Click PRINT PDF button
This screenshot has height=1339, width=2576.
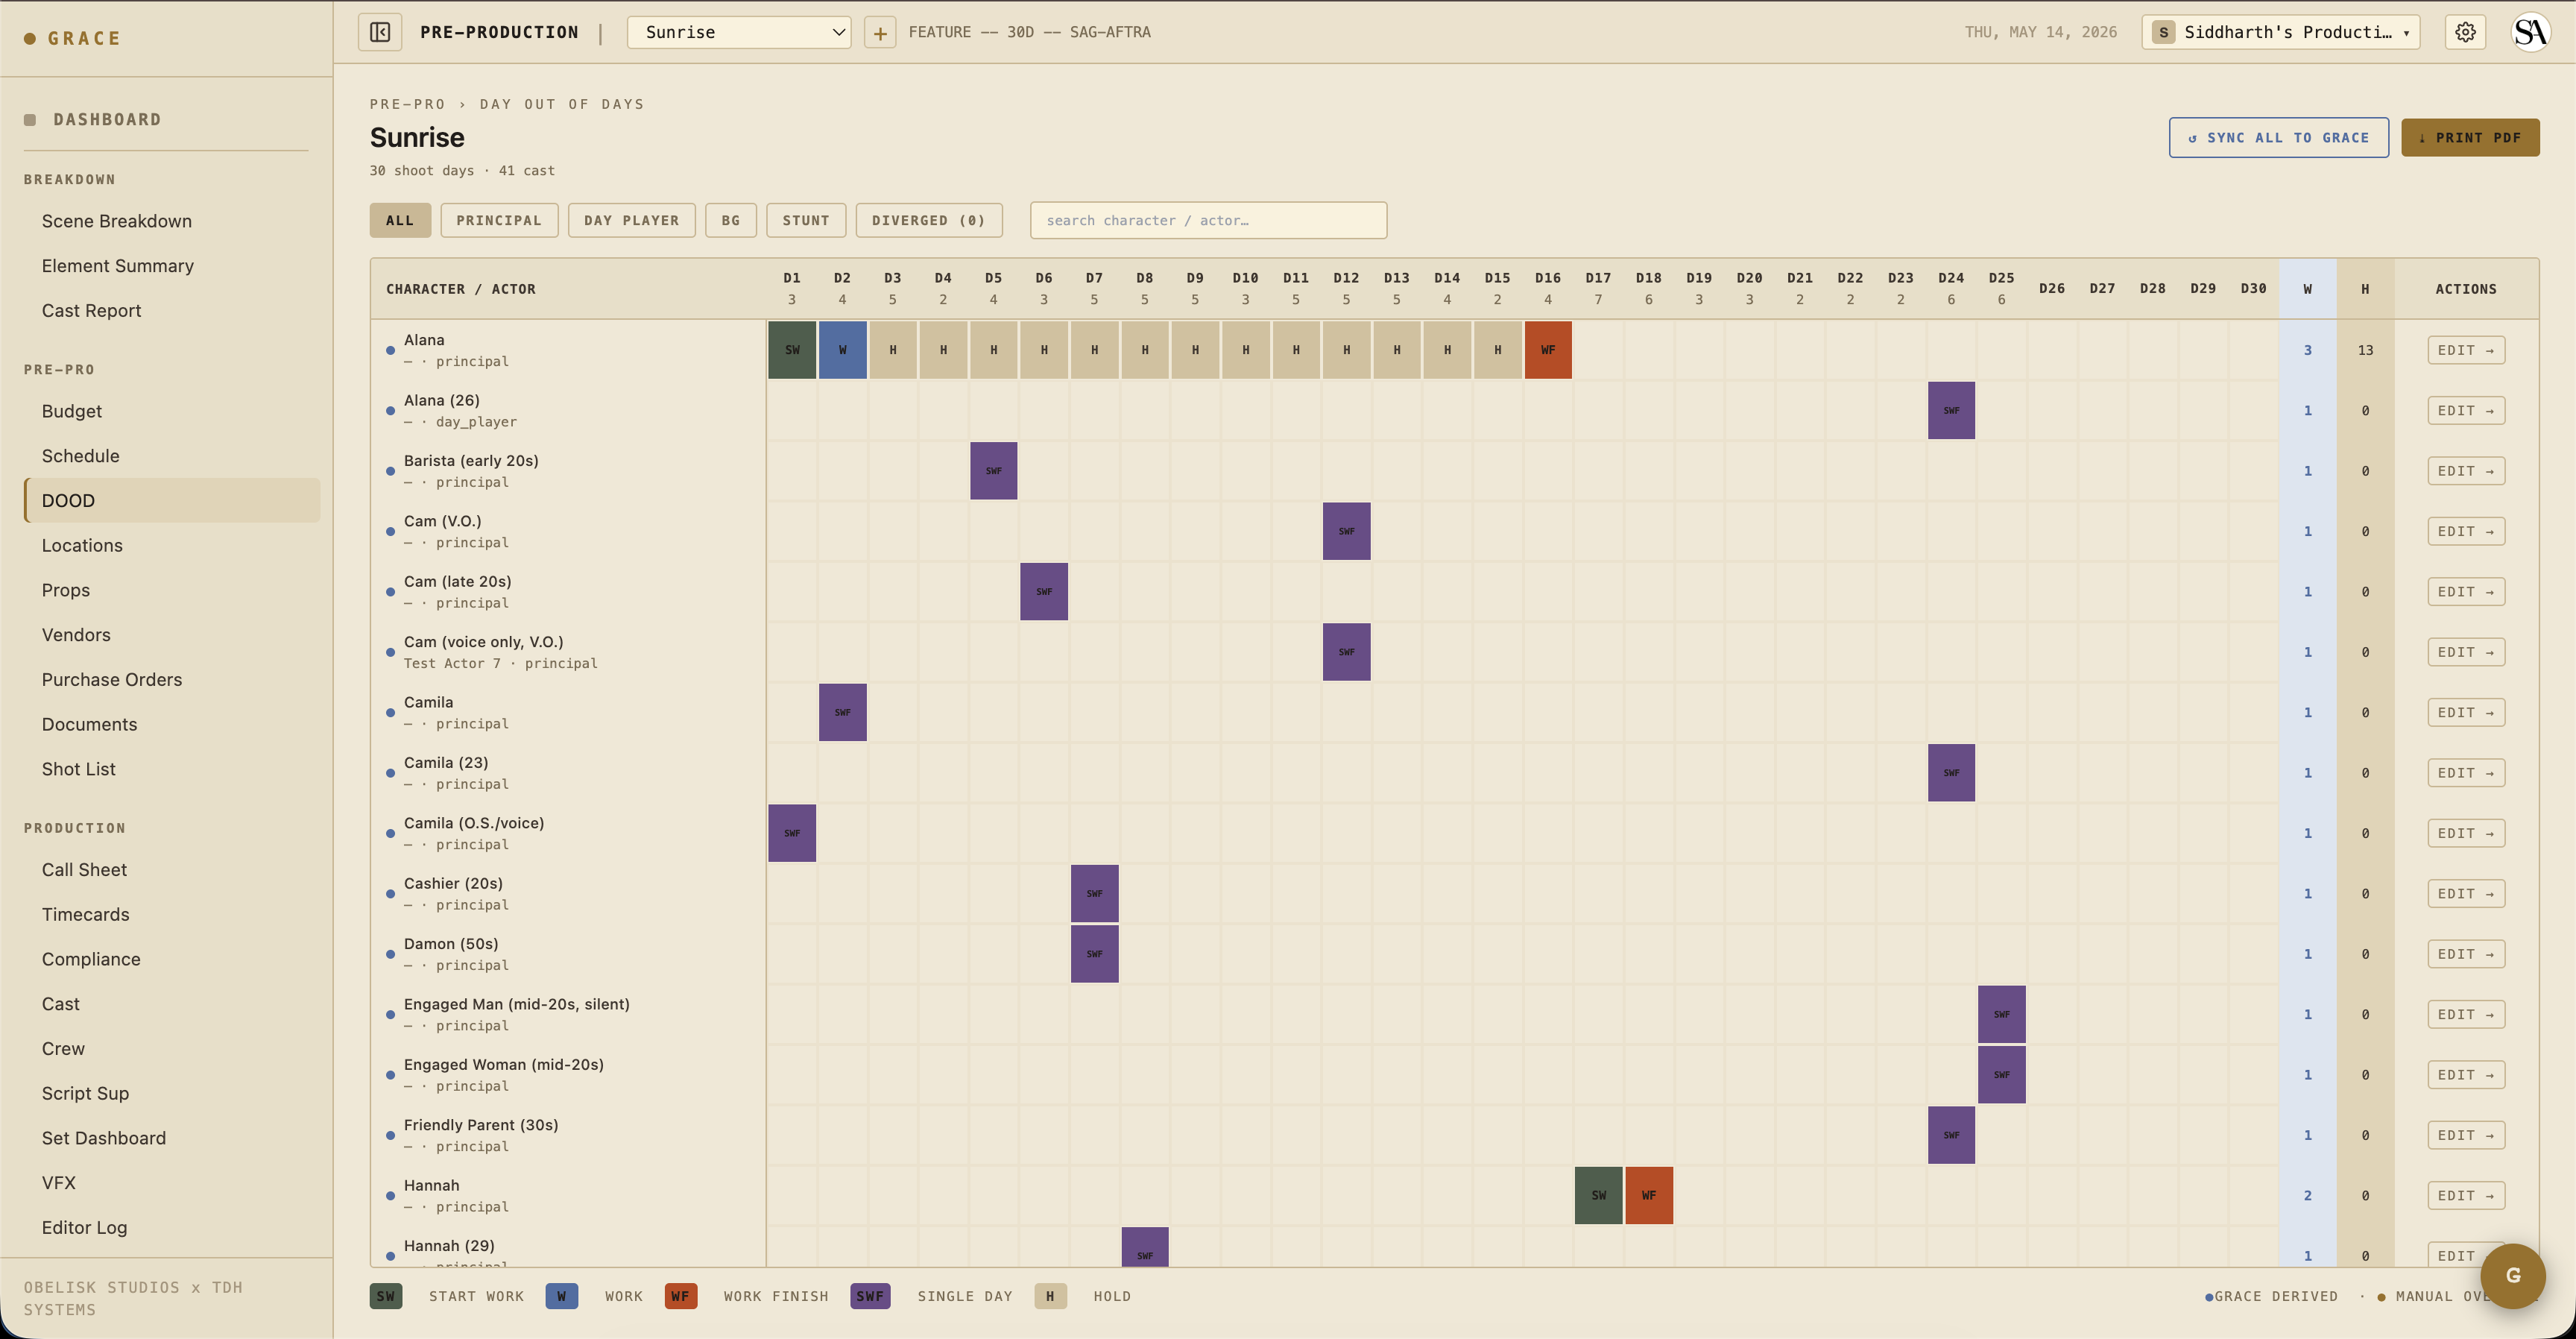pyautogui.click(x=2470, y=138)
